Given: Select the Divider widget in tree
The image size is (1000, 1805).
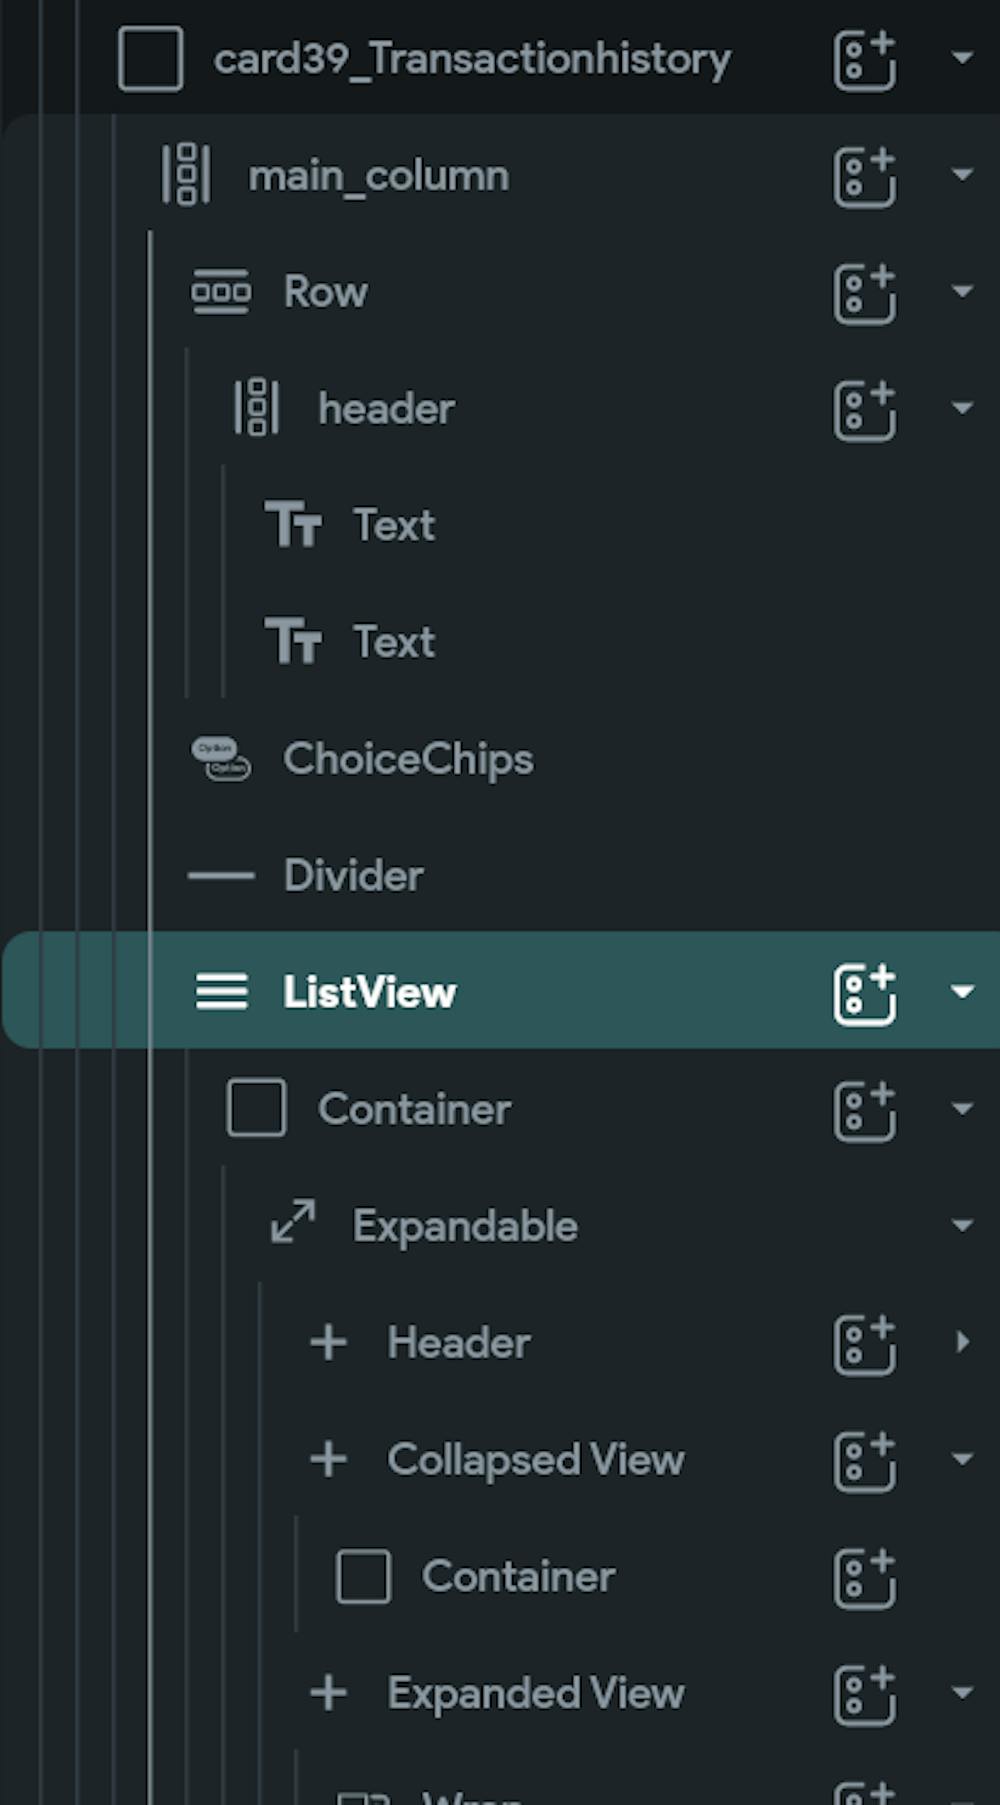Looking at the screenshot, I should click(353, 876).
